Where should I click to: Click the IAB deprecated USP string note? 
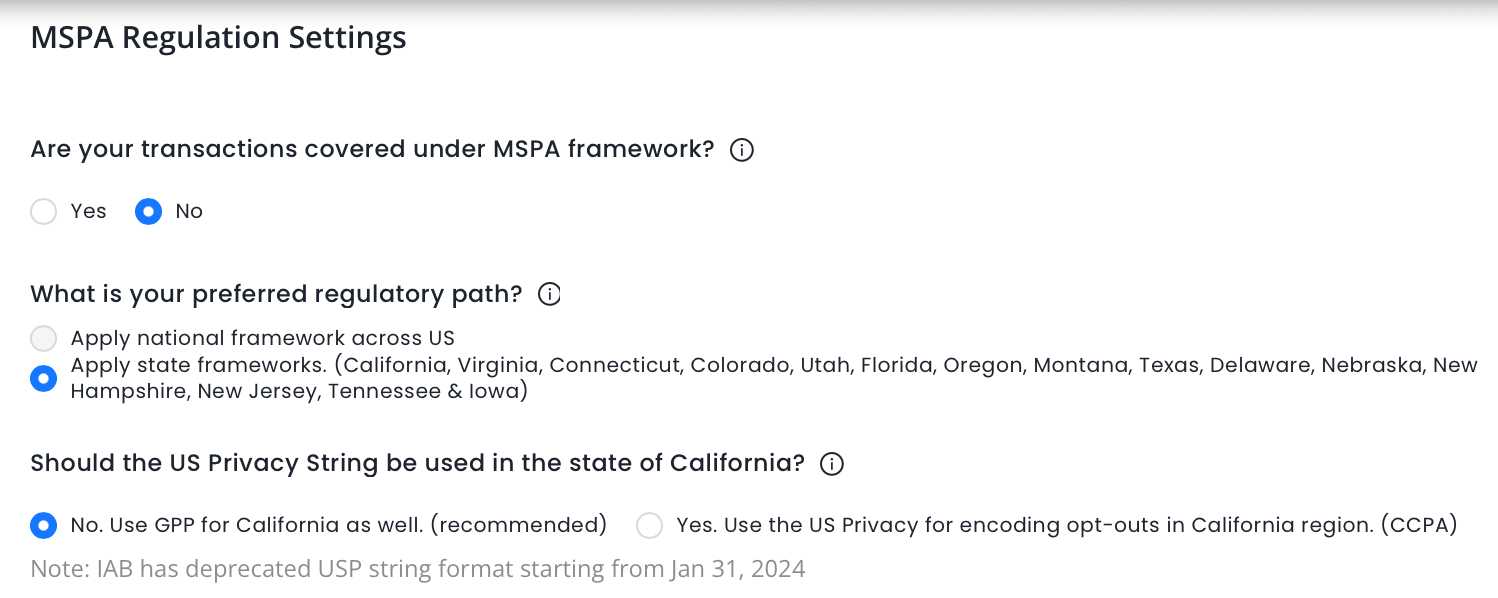[417, 570]
